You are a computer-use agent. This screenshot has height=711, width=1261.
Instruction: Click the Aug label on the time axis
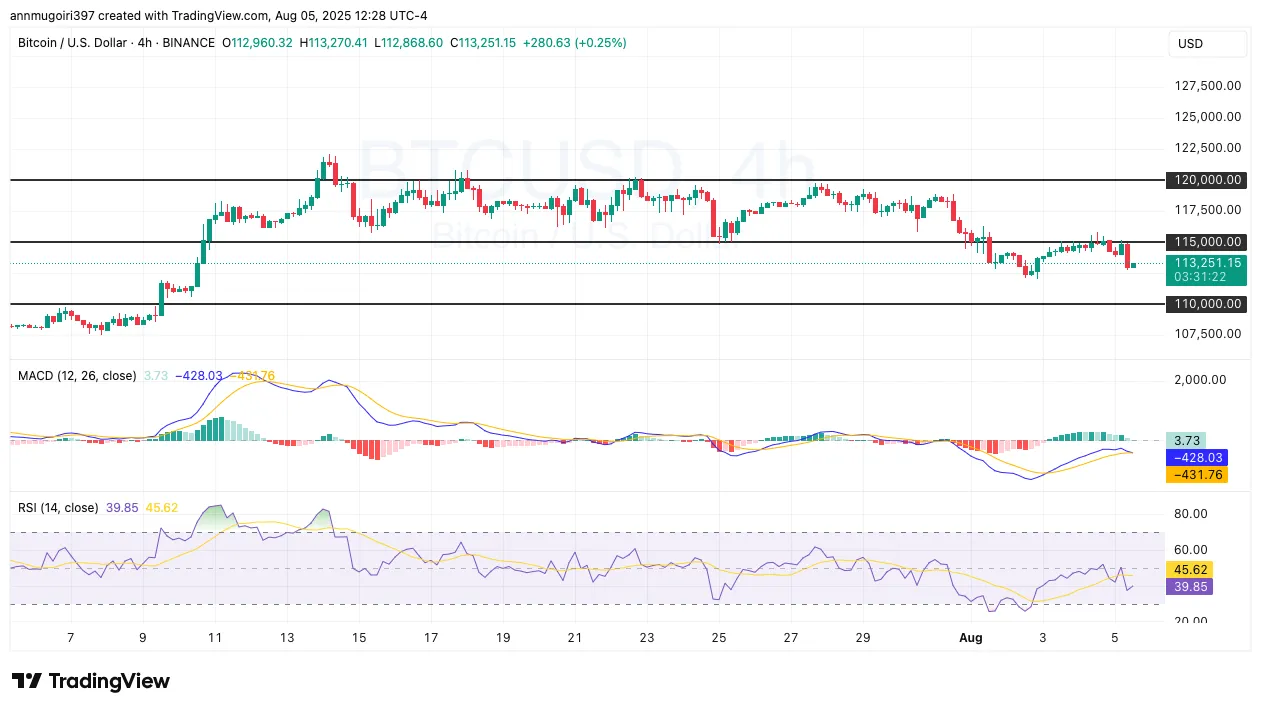point(970,637)
